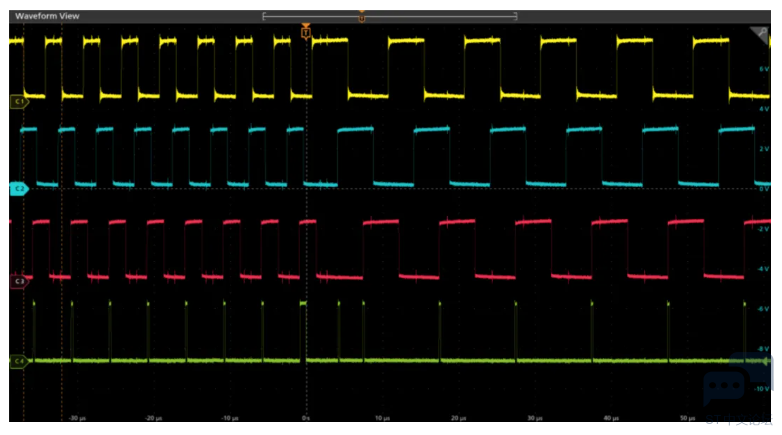Click the 0 V vertical scale label
This screenshot has width=782, height=435.
point(762,188)
